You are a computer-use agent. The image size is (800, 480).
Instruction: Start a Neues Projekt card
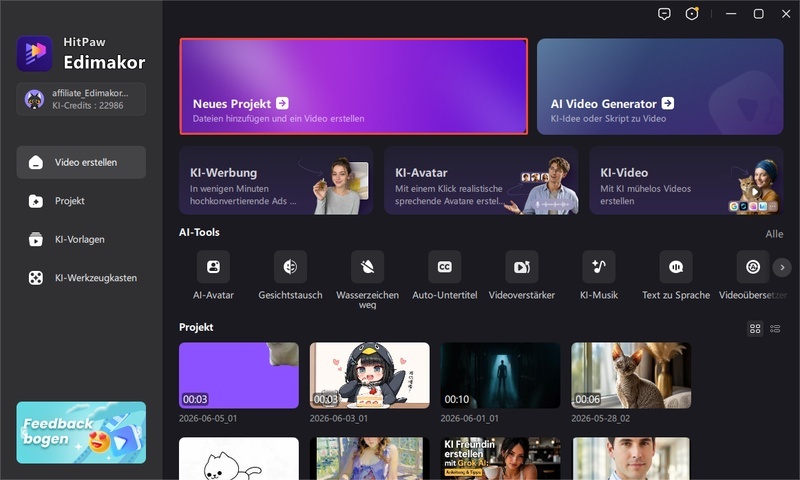pos(354,86)
